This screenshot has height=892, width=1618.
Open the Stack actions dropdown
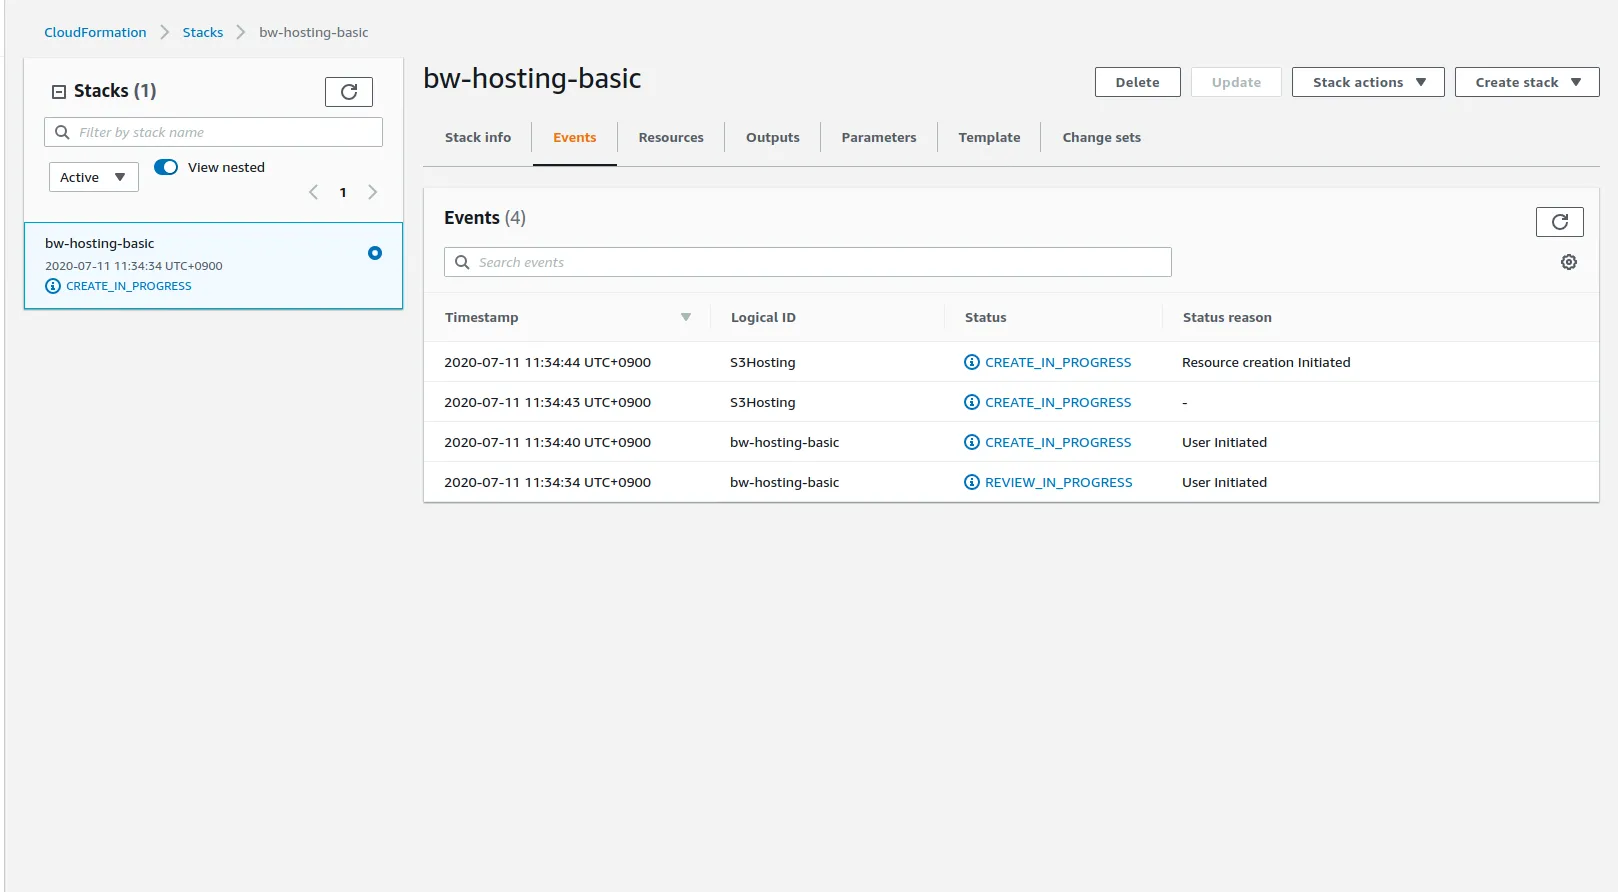(x=1368, y=82)
